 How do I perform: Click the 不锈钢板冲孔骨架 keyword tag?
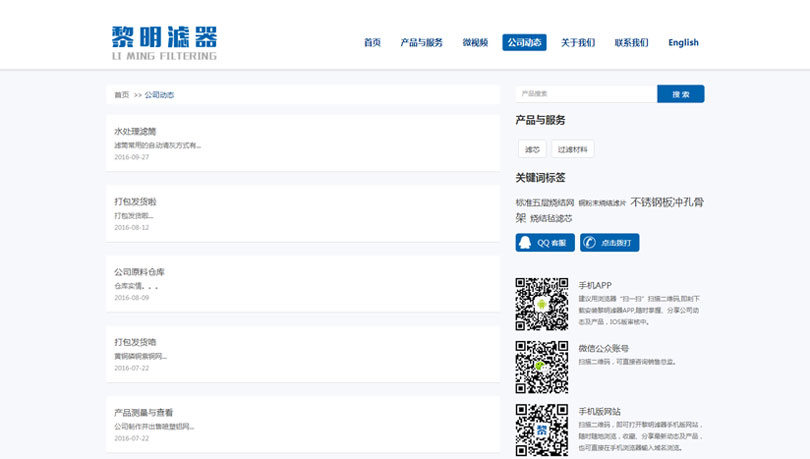pos(667,202)
